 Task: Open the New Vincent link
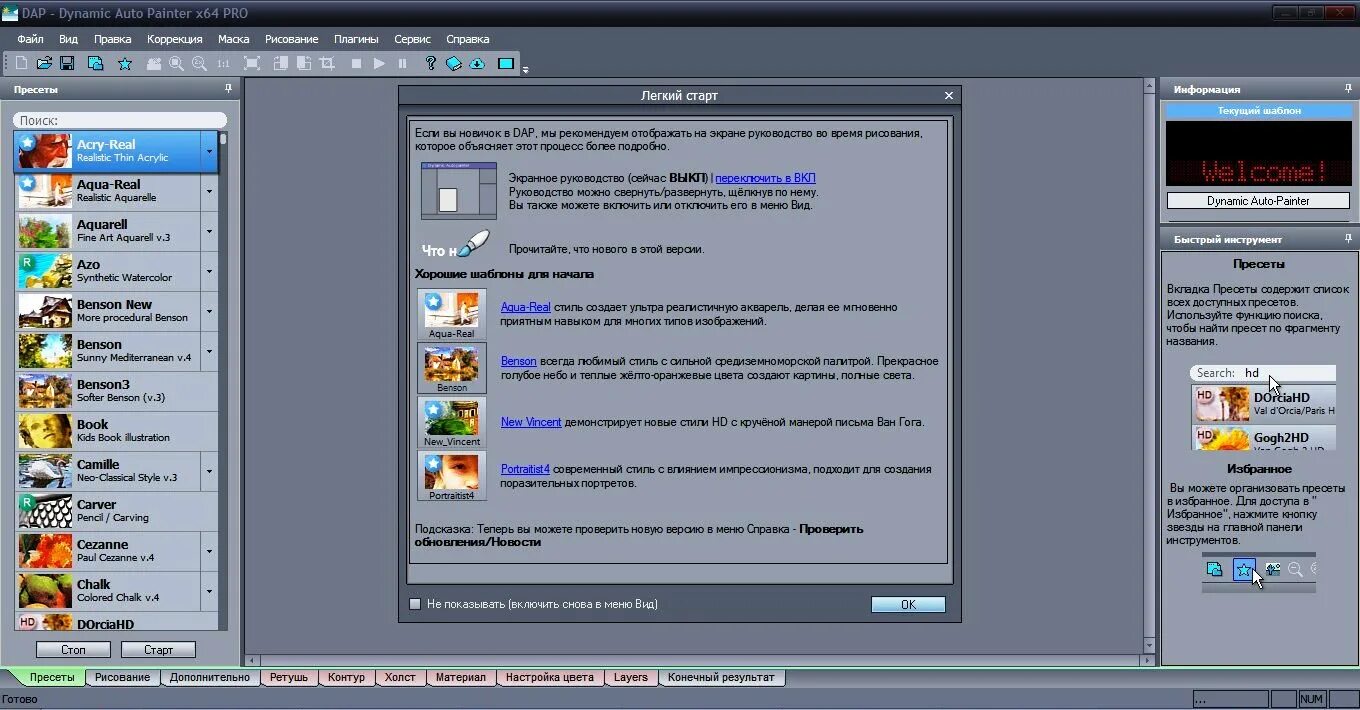[531, 422]
